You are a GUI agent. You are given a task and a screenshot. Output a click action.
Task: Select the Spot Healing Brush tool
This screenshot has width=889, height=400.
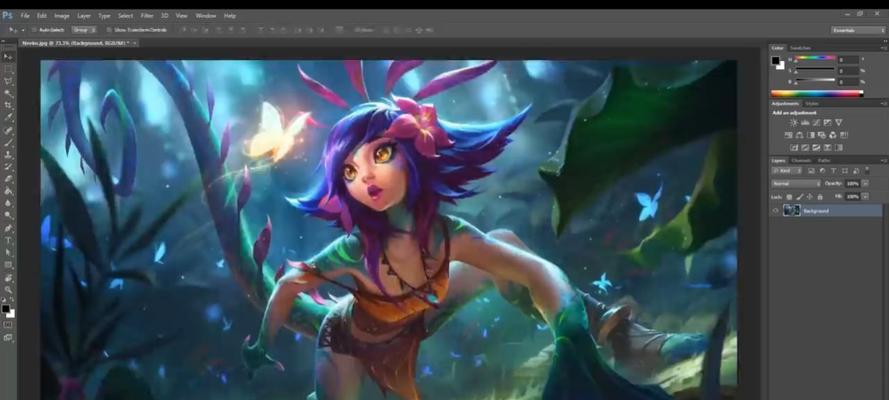[9, 130]
